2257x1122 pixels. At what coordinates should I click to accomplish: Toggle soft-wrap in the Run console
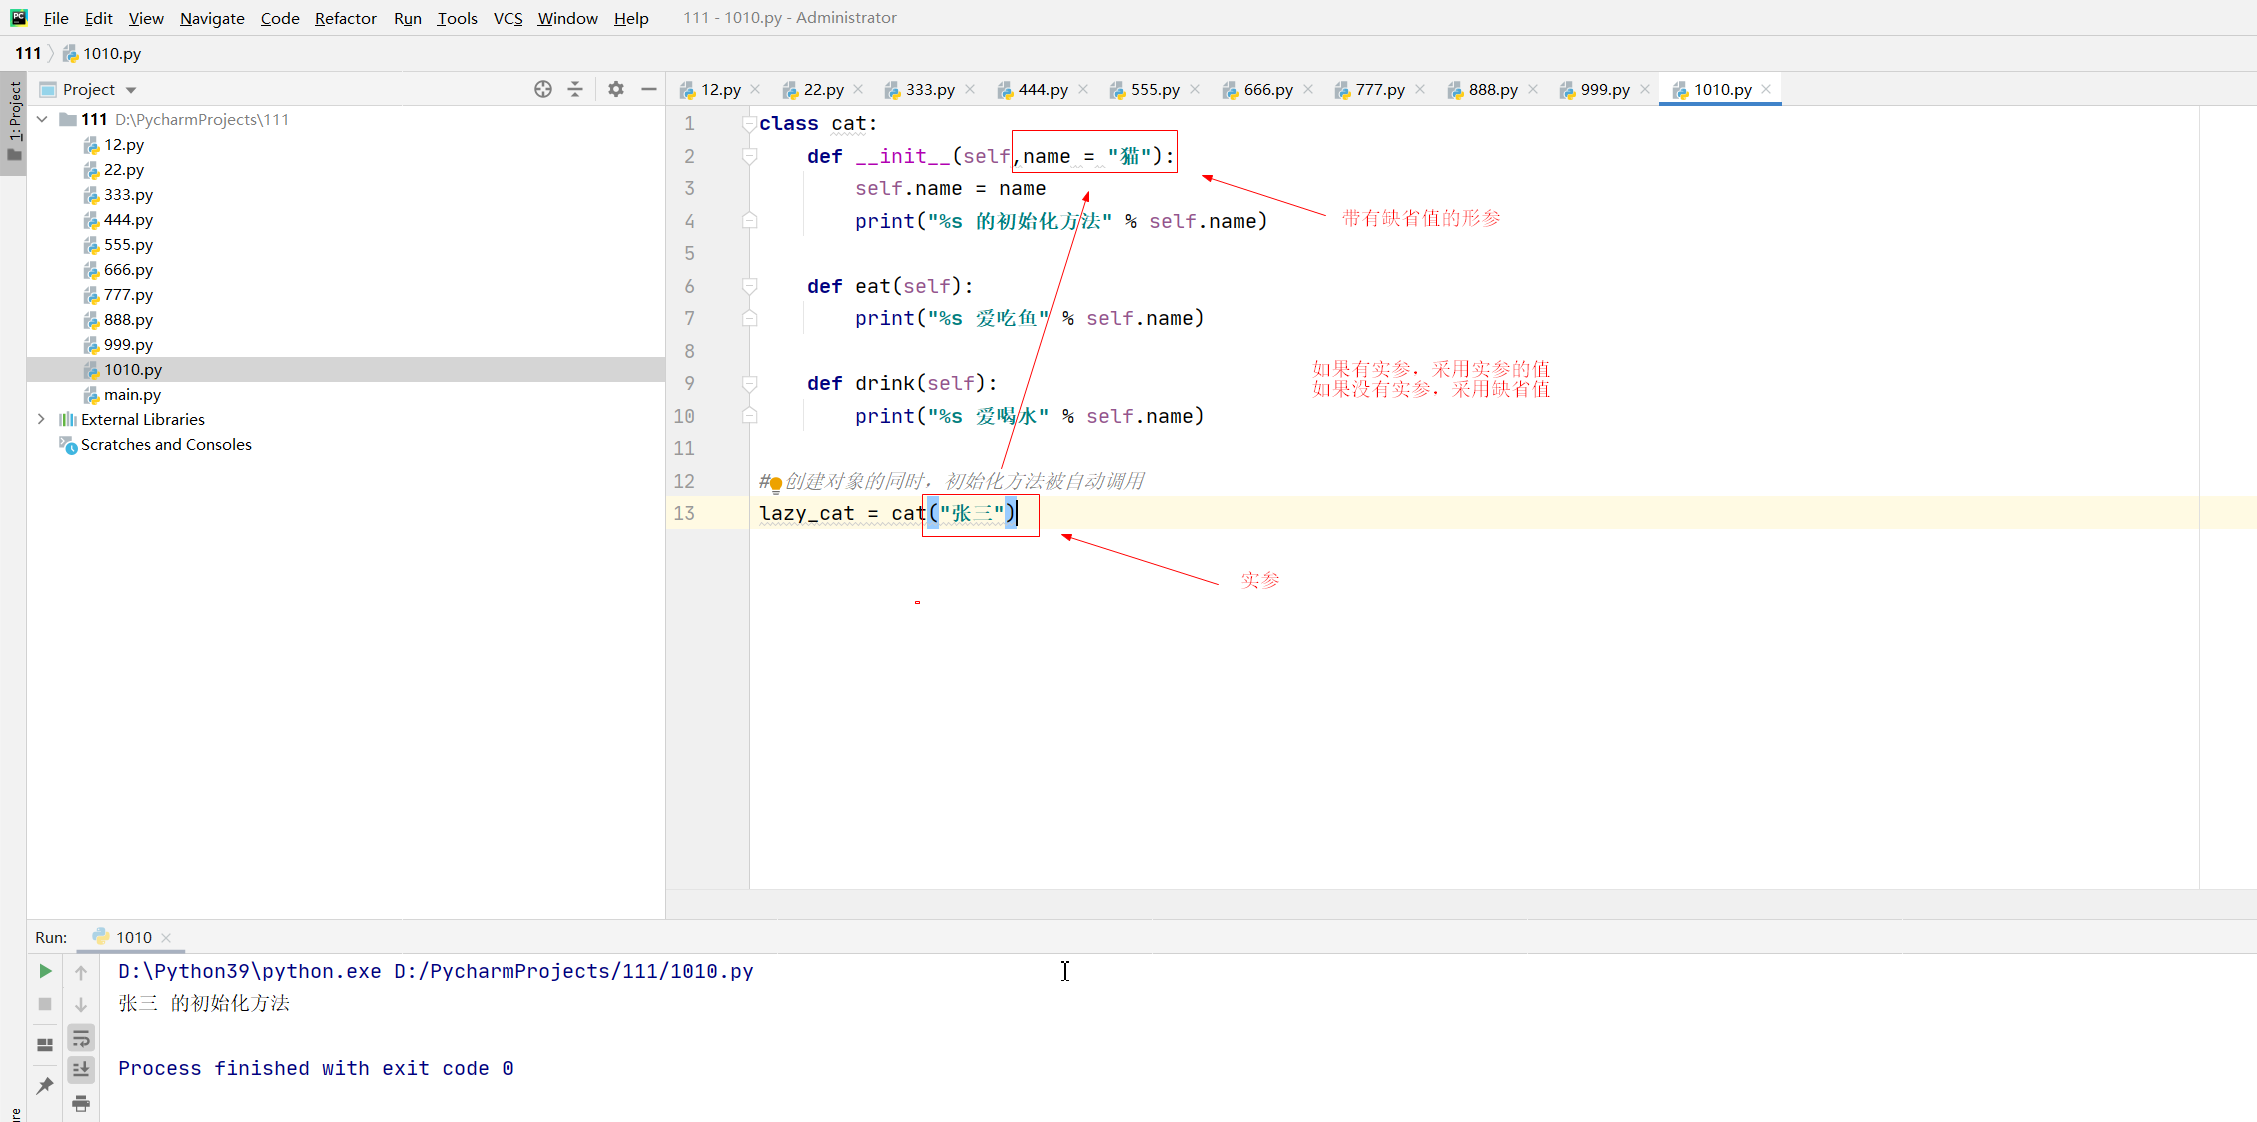81,1038
